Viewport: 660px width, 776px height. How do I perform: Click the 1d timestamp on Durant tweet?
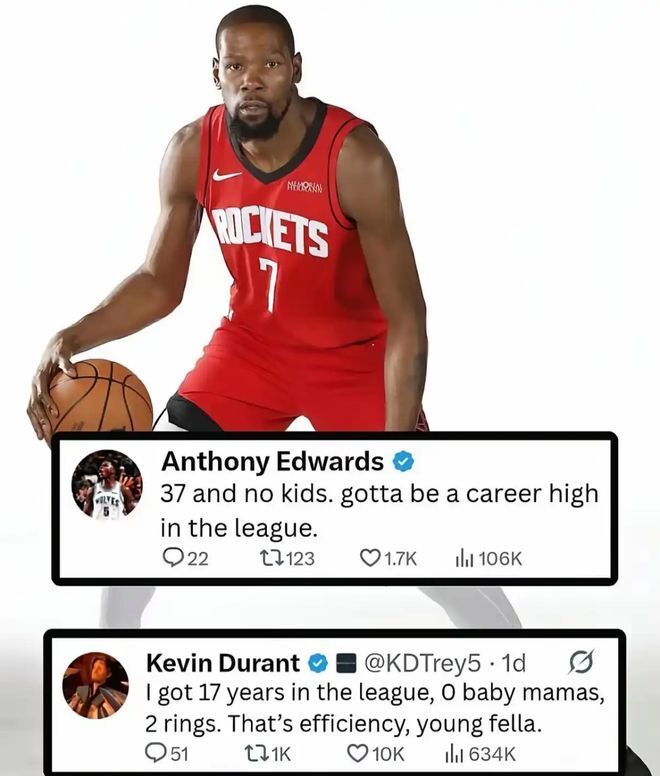(514, 663)
